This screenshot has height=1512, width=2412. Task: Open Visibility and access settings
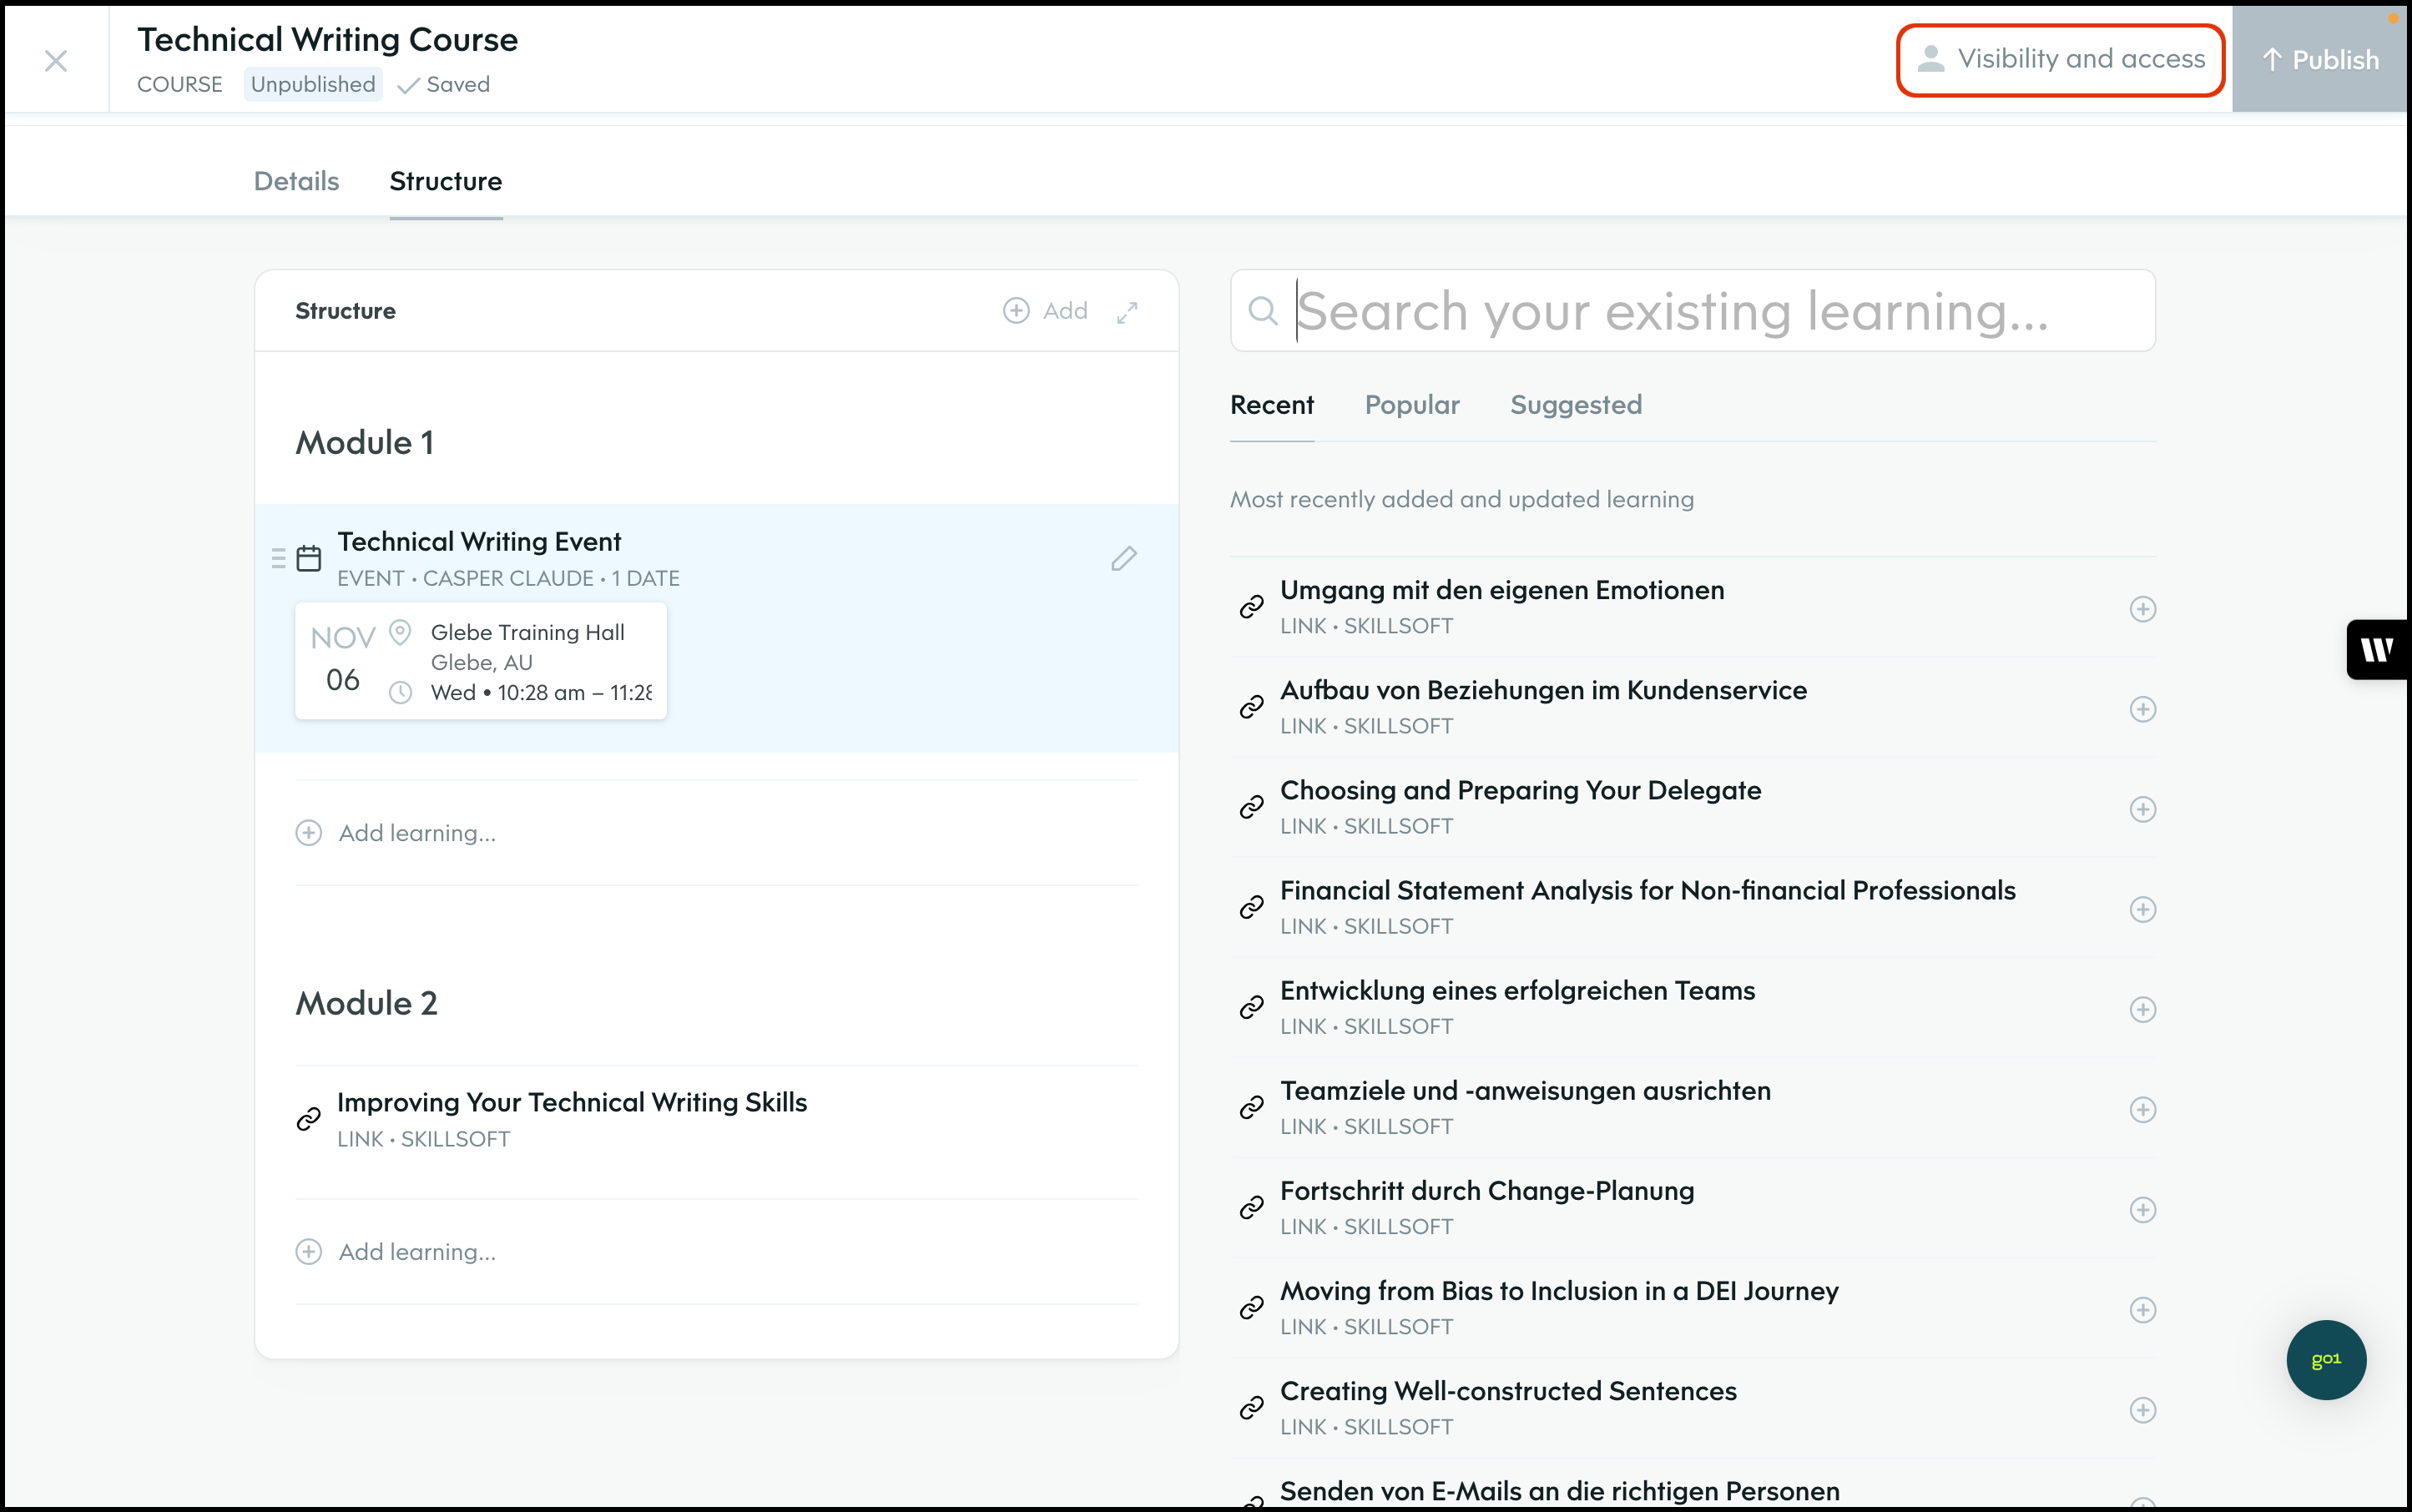click(x=2060, y=60)
